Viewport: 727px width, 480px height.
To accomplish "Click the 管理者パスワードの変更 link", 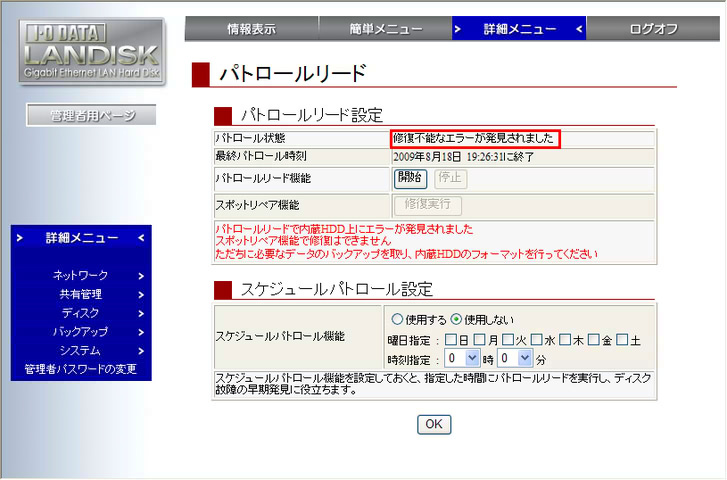I will (80, 370).
